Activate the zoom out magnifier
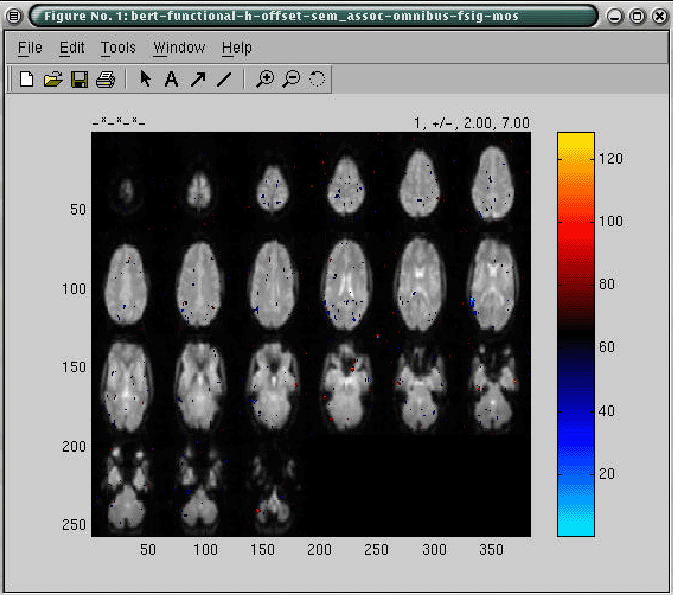673x595 pixels. tap(291, 80)
